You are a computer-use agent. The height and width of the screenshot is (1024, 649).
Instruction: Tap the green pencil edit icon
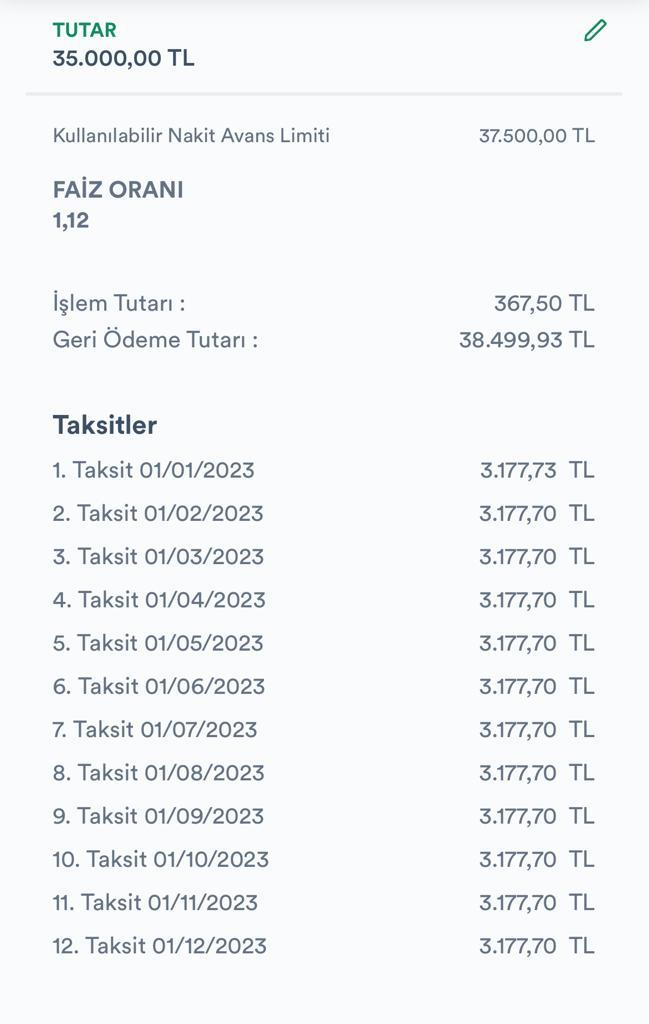(x=595, y=30)
